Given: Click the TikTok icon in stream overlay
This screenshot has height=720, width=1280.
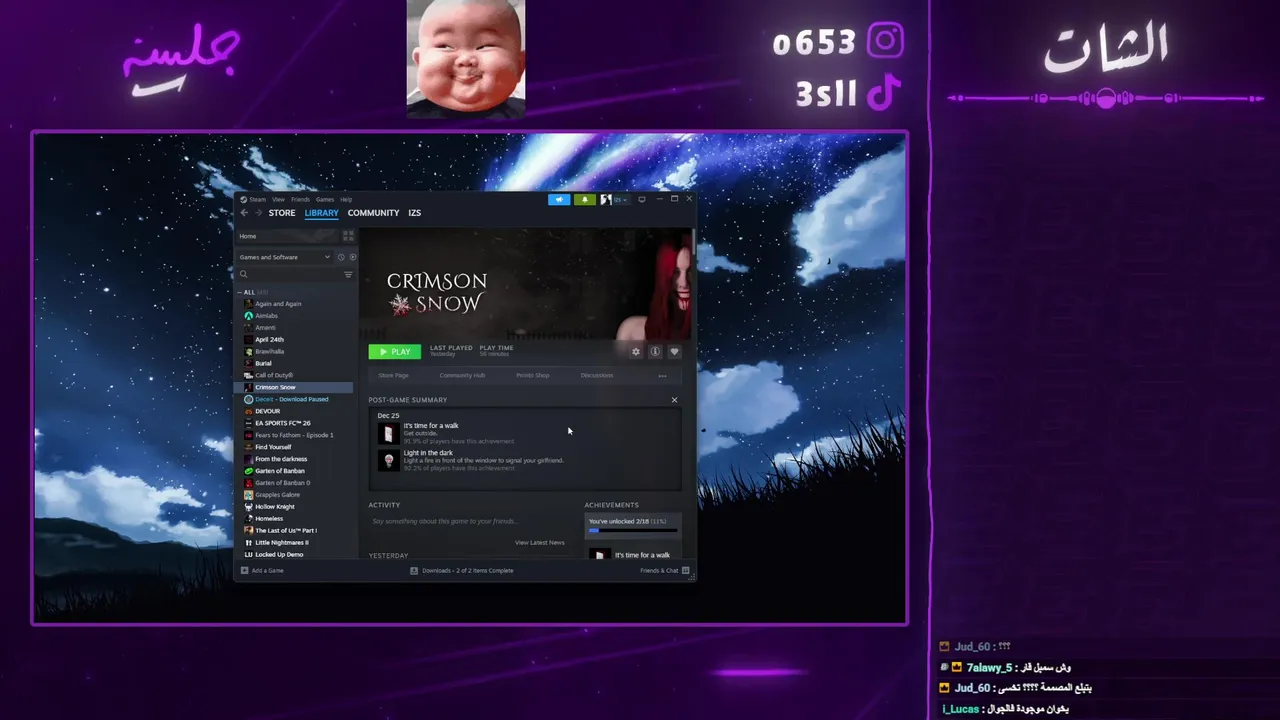Looking at the screenshot, I should 884,93.
